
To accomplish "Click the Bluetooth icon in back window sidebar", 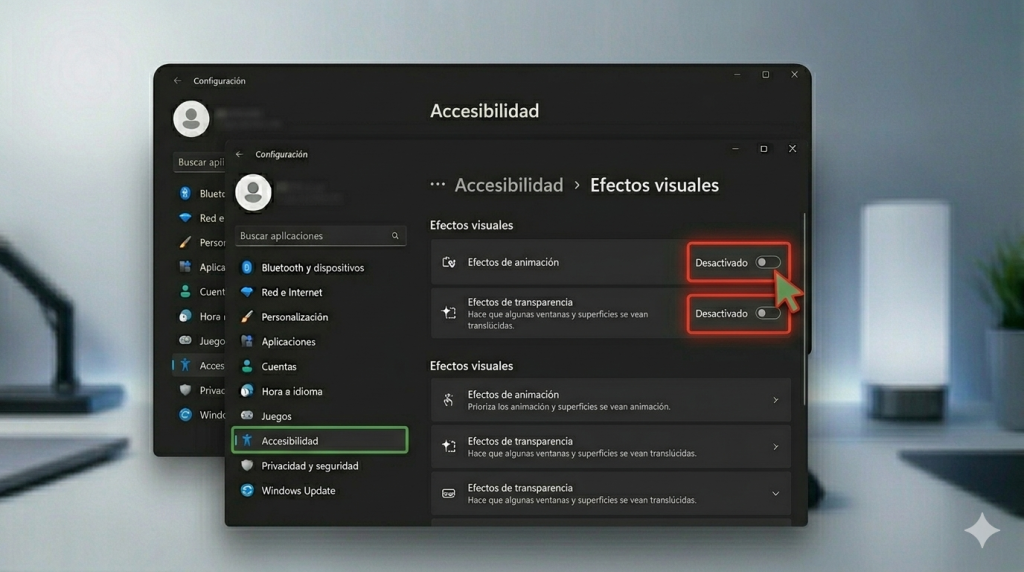I will (x=185, y=193).
